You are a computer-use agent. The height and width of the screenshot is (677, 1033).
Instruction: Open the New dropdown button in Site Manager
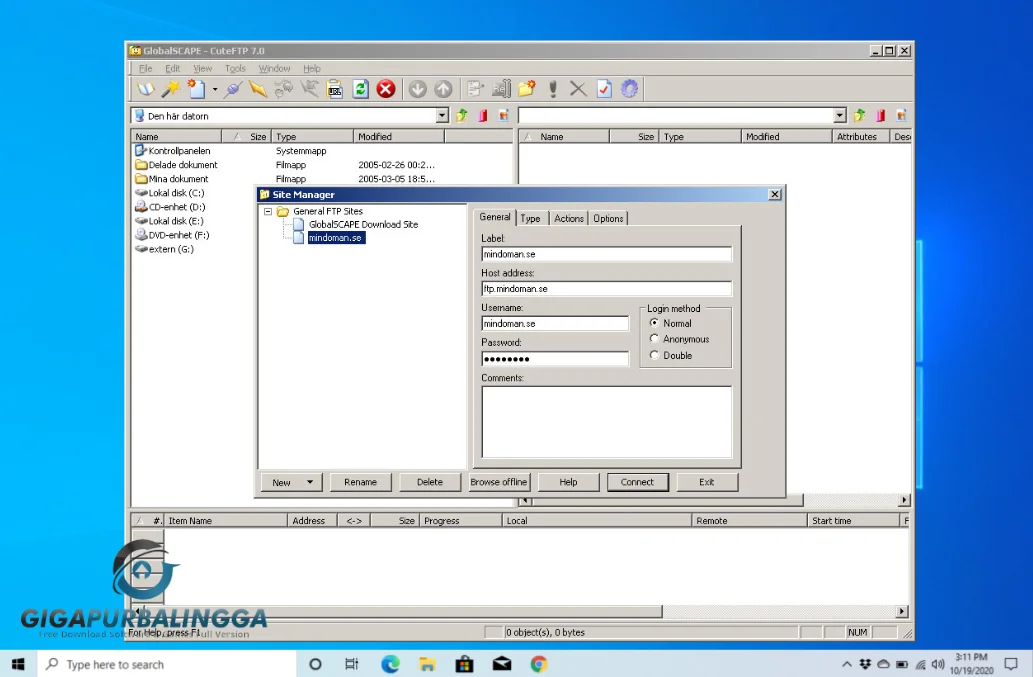(x=291, y=482)
